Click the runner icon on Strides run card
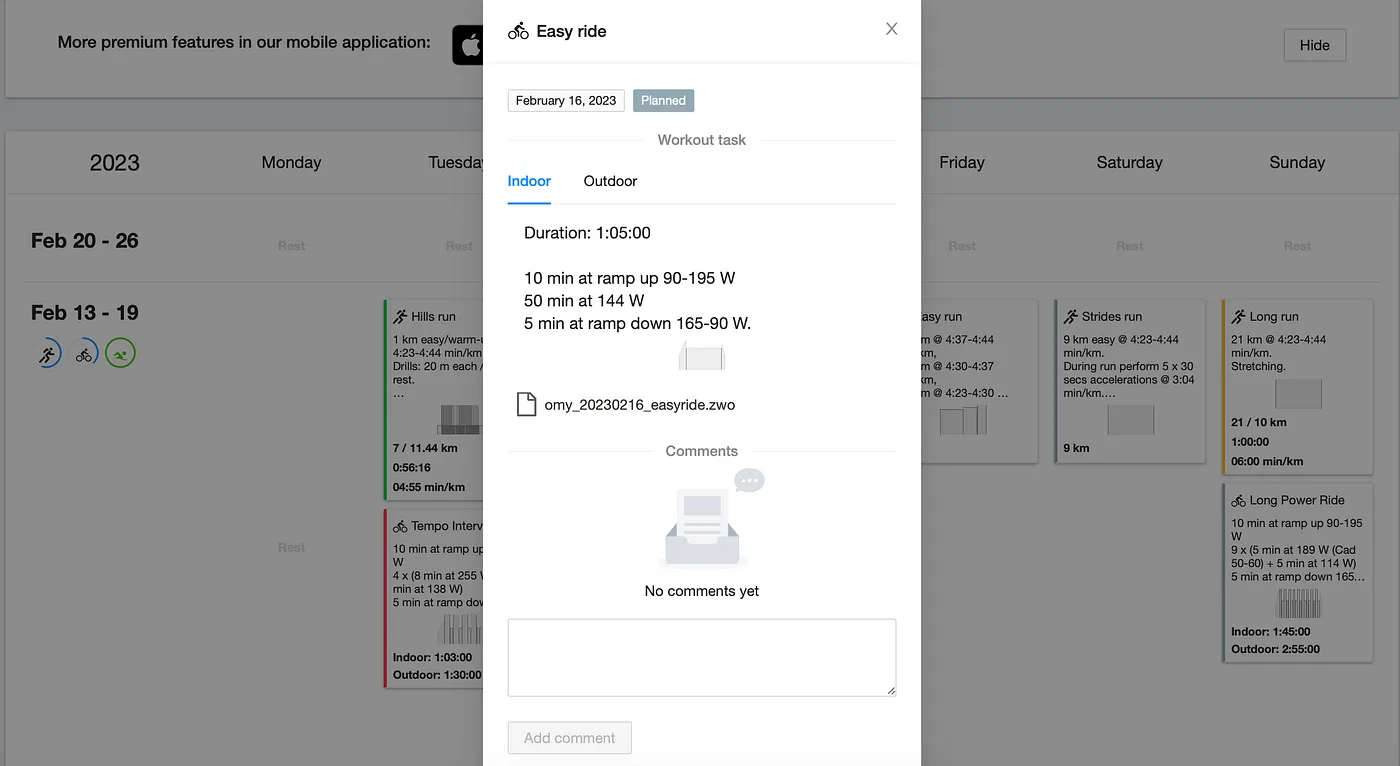The image size is (1400, 766). [1071, 316]
